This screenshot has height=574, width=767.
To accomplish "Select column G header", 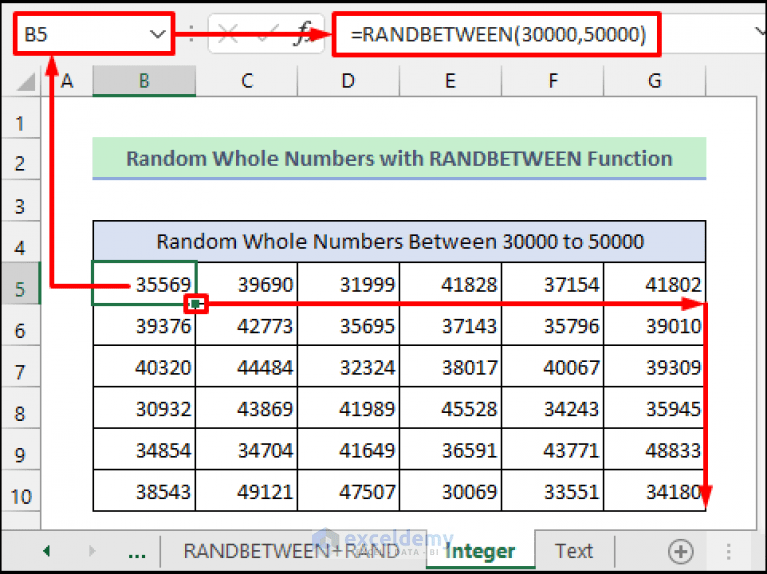I will pyautogui.click(x=654, y=81).
